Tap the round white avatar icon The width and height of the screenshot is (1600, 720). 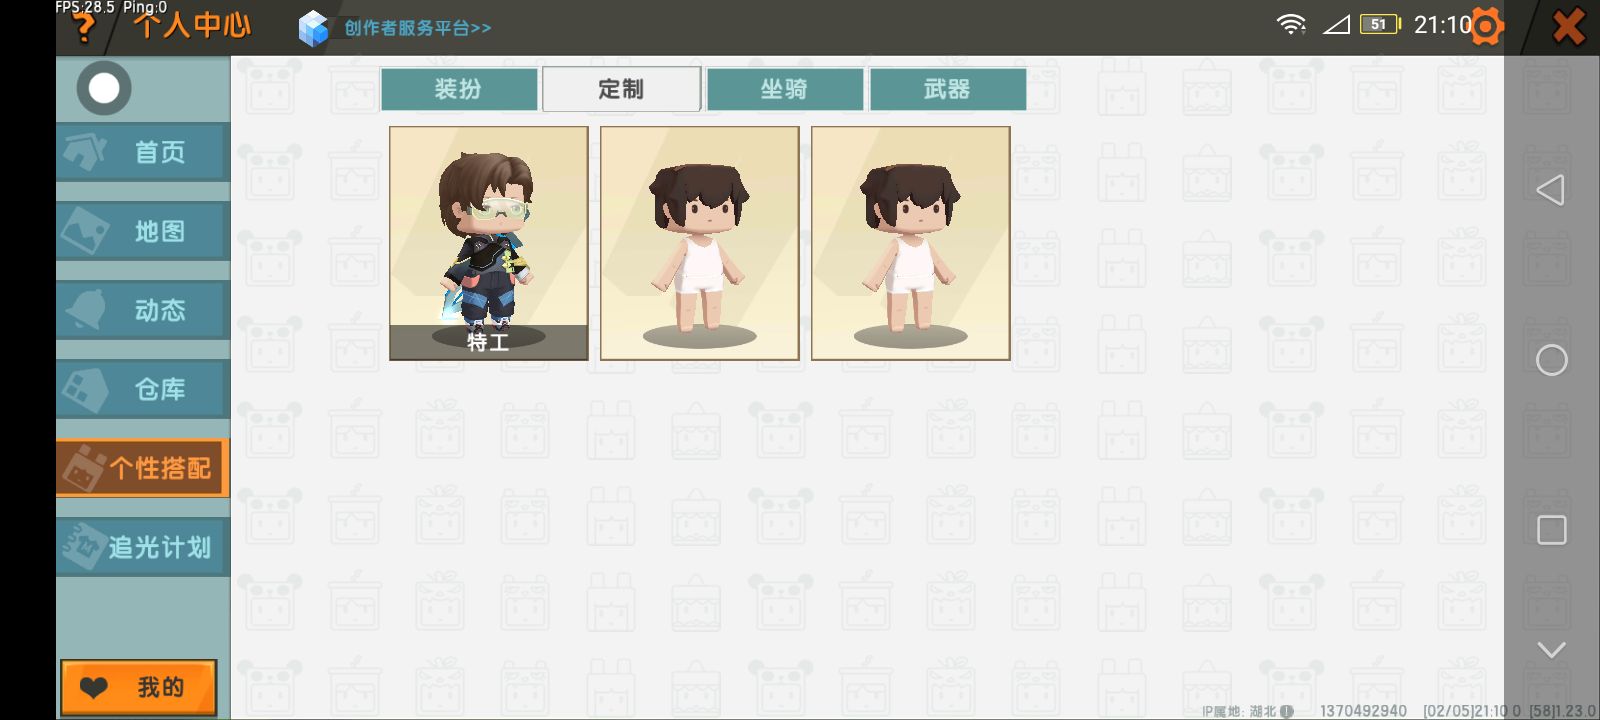click(x=104, y=88)
